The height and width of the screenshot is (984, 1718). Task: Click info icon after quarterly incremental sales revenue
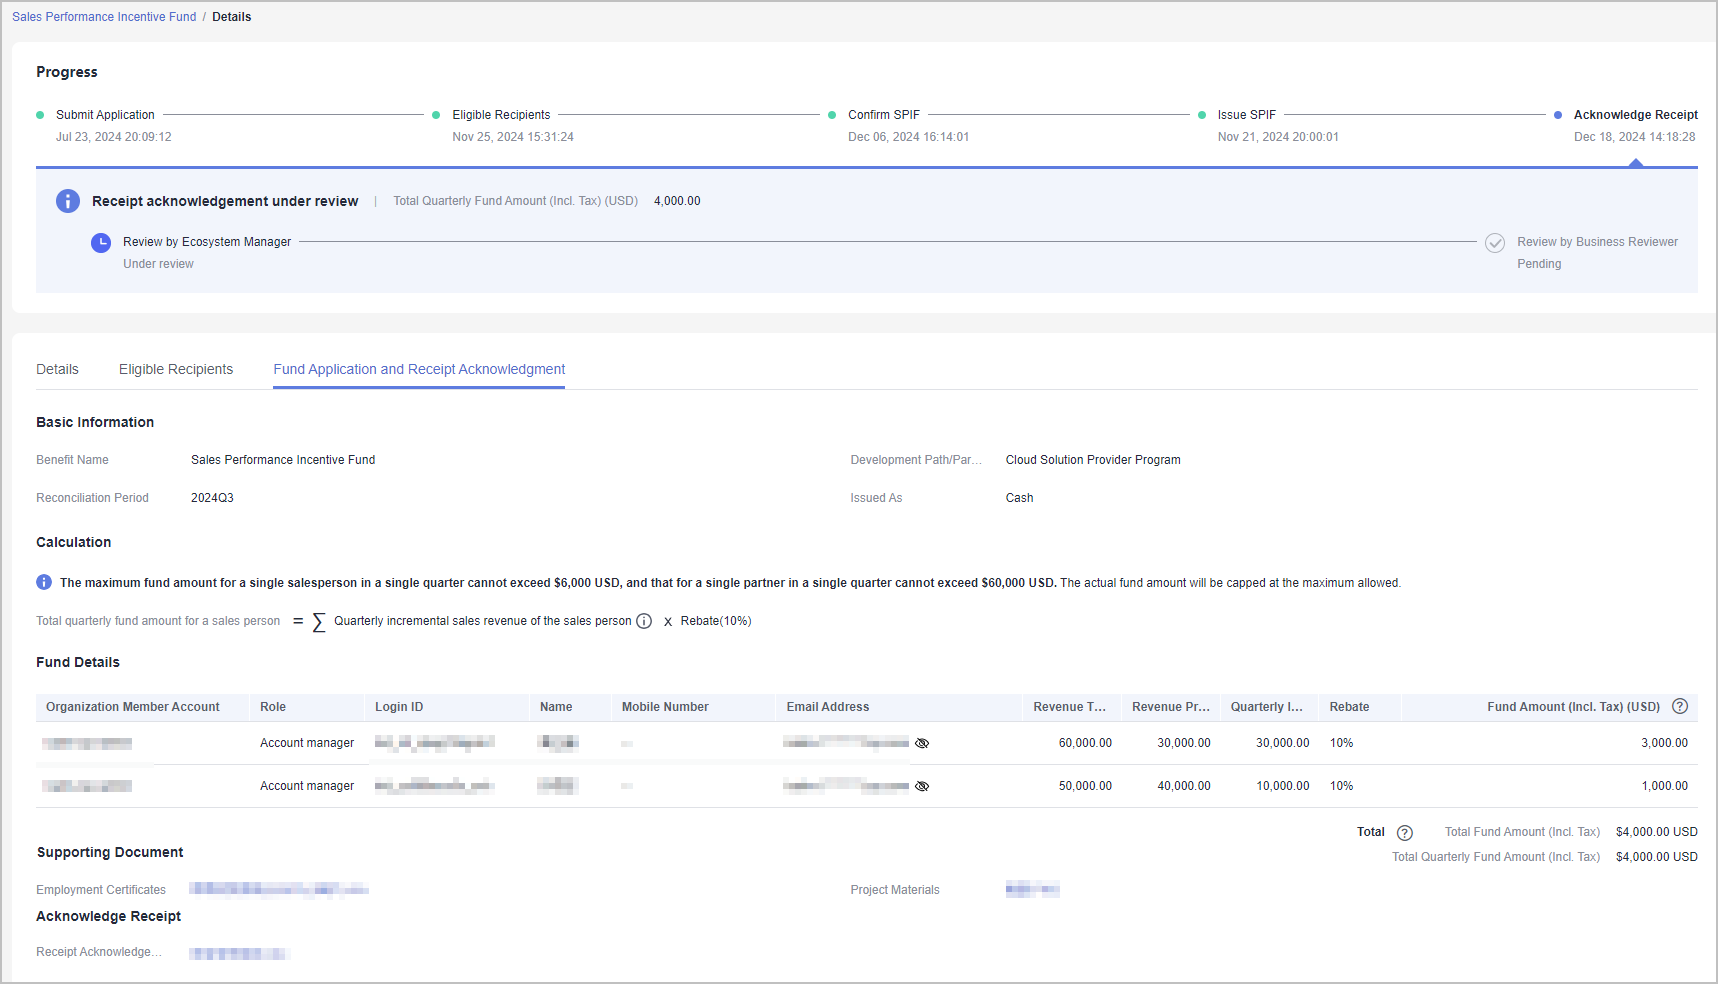point(644,621)
